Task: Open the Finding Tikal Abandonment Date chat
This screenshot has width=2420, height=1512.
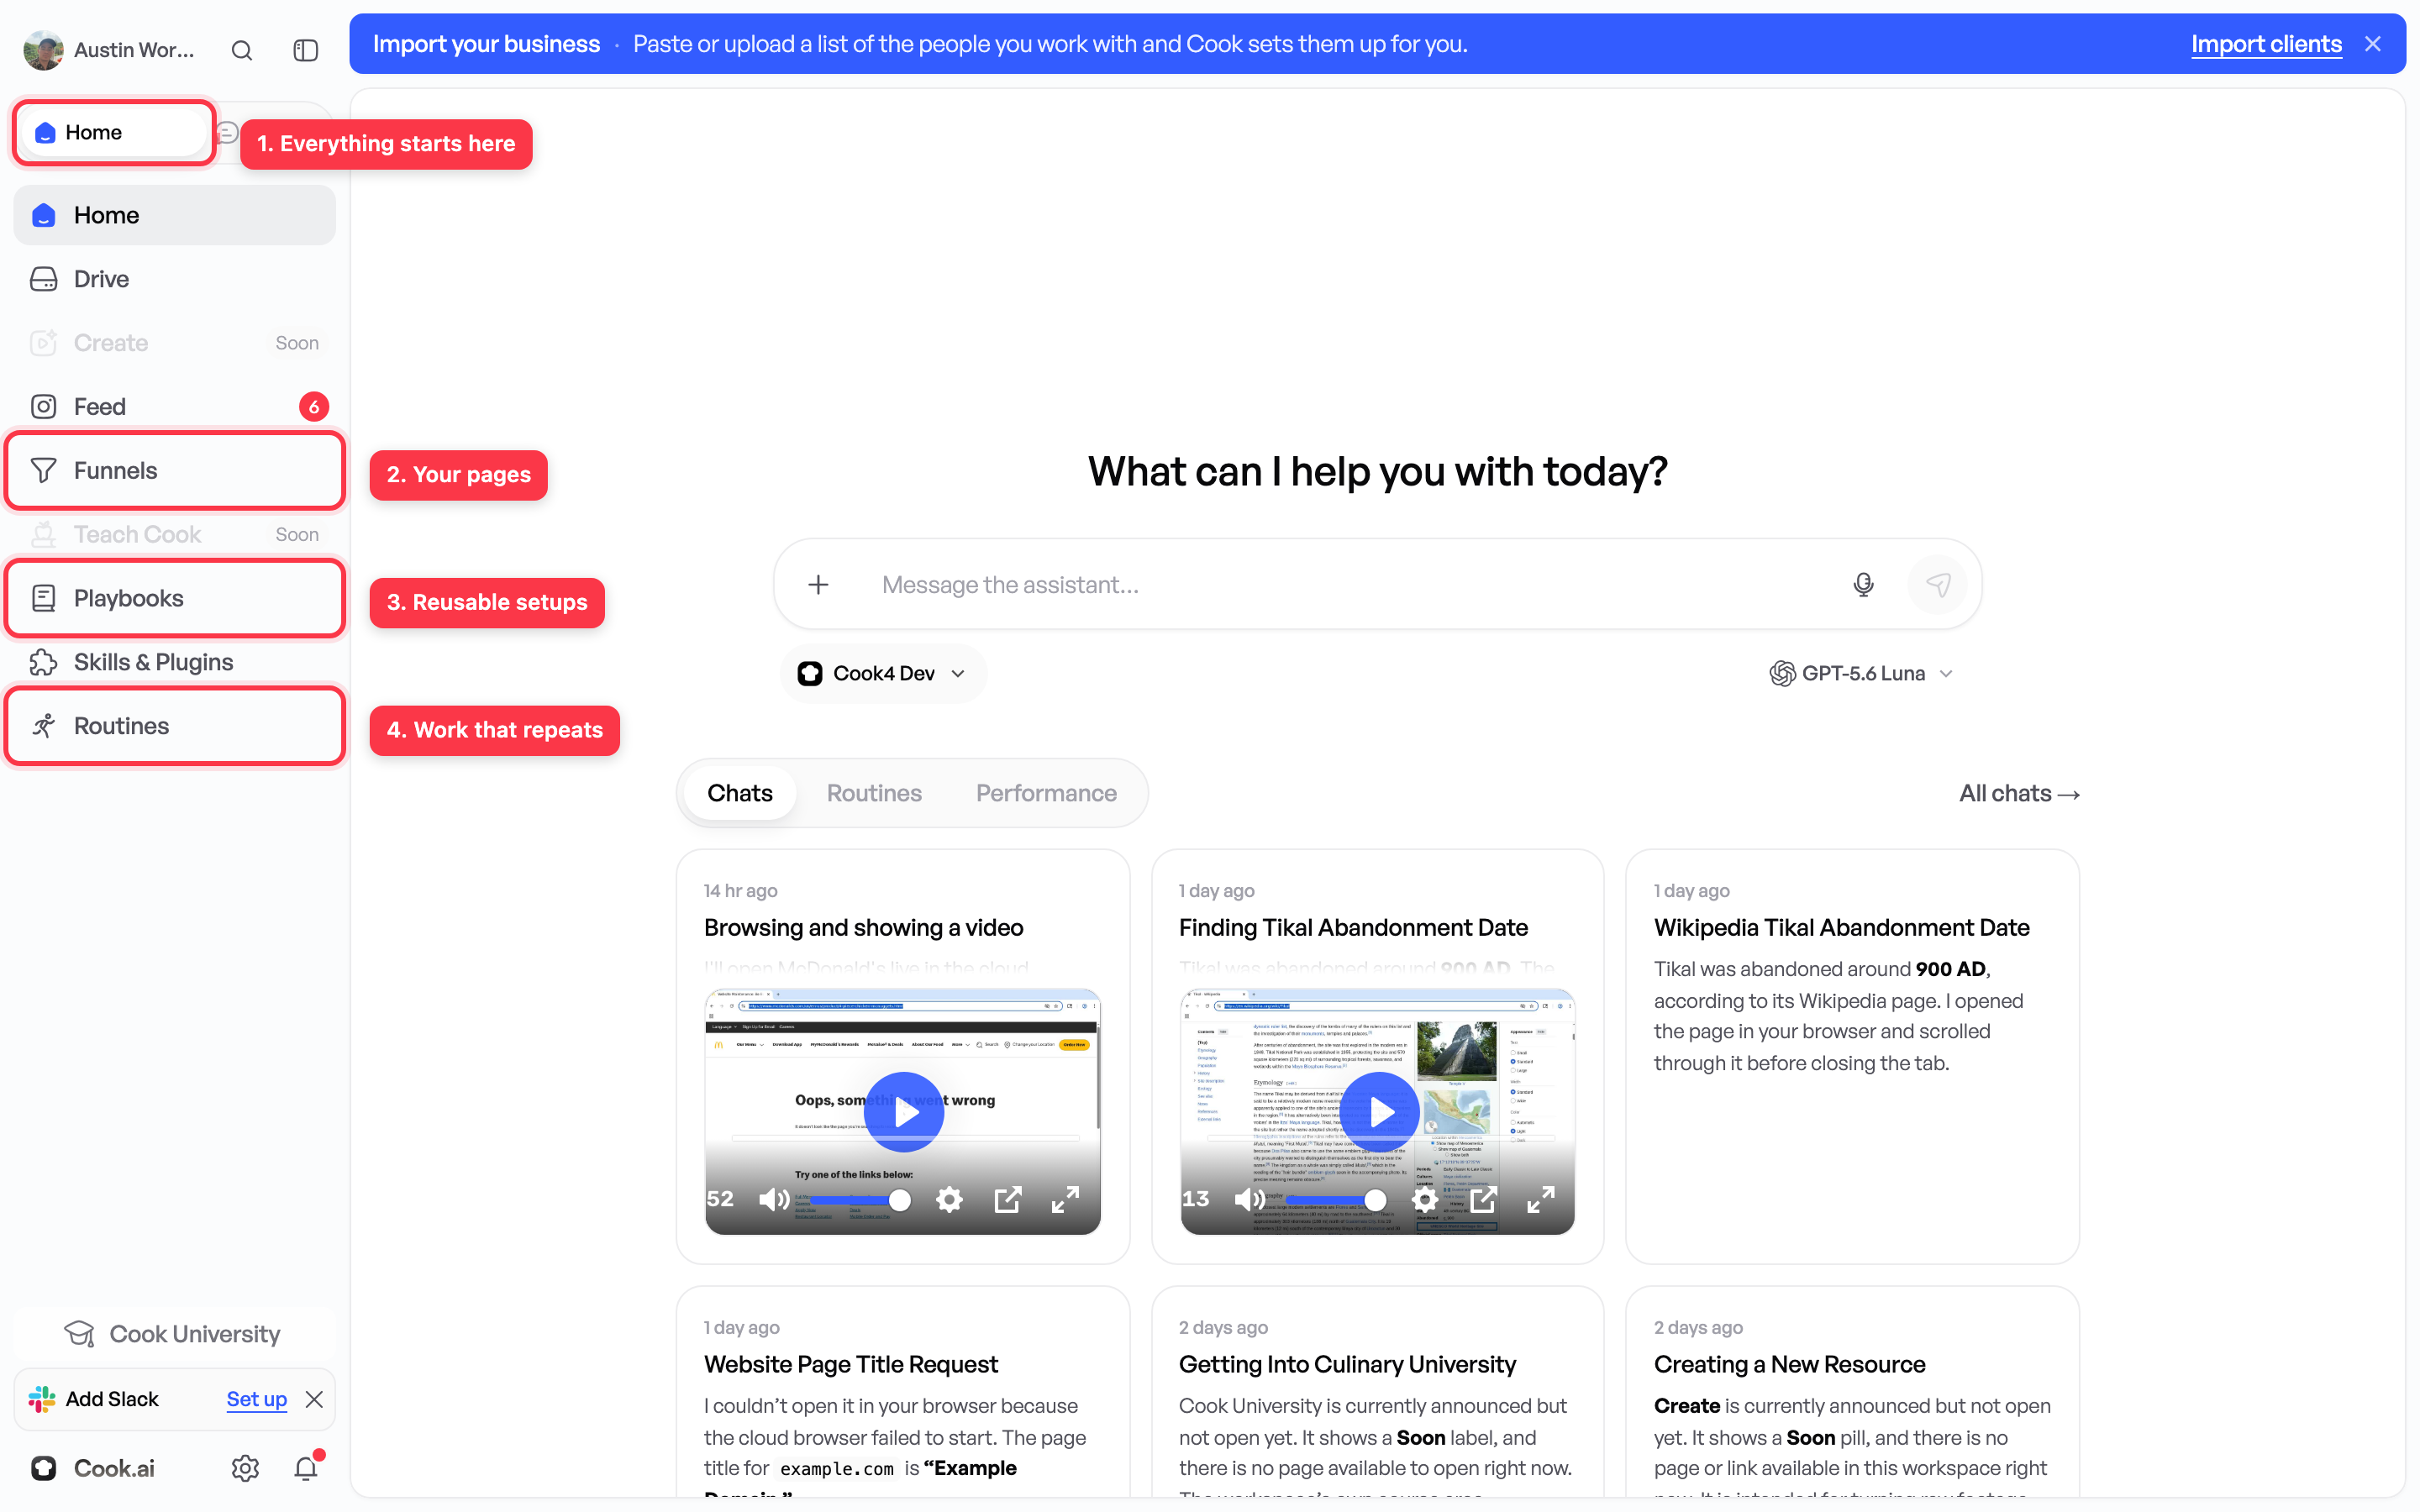Action: coord(1353,928)
